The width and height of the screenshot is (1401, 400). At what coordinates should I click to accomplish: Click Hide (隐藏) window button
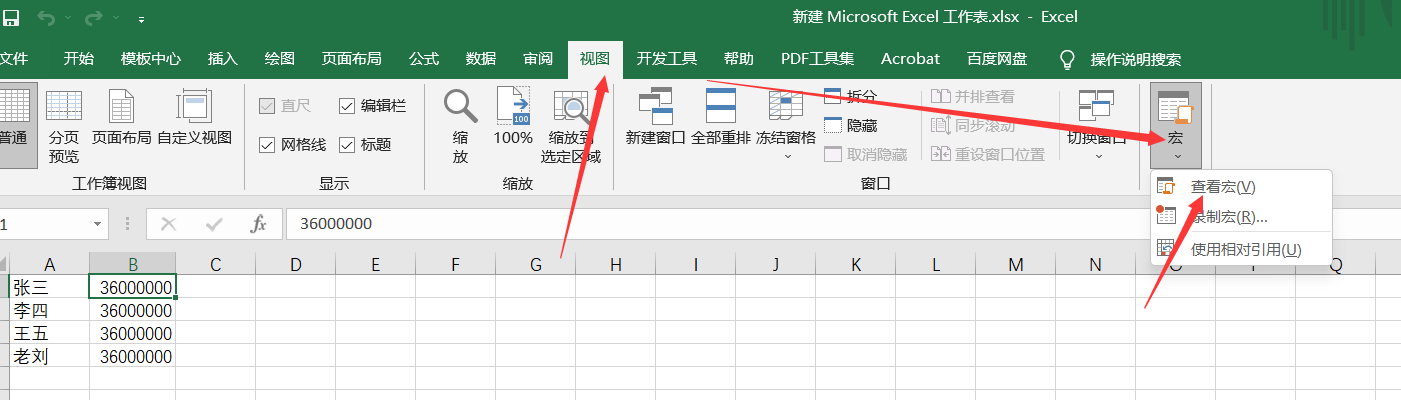click(850, 125)
